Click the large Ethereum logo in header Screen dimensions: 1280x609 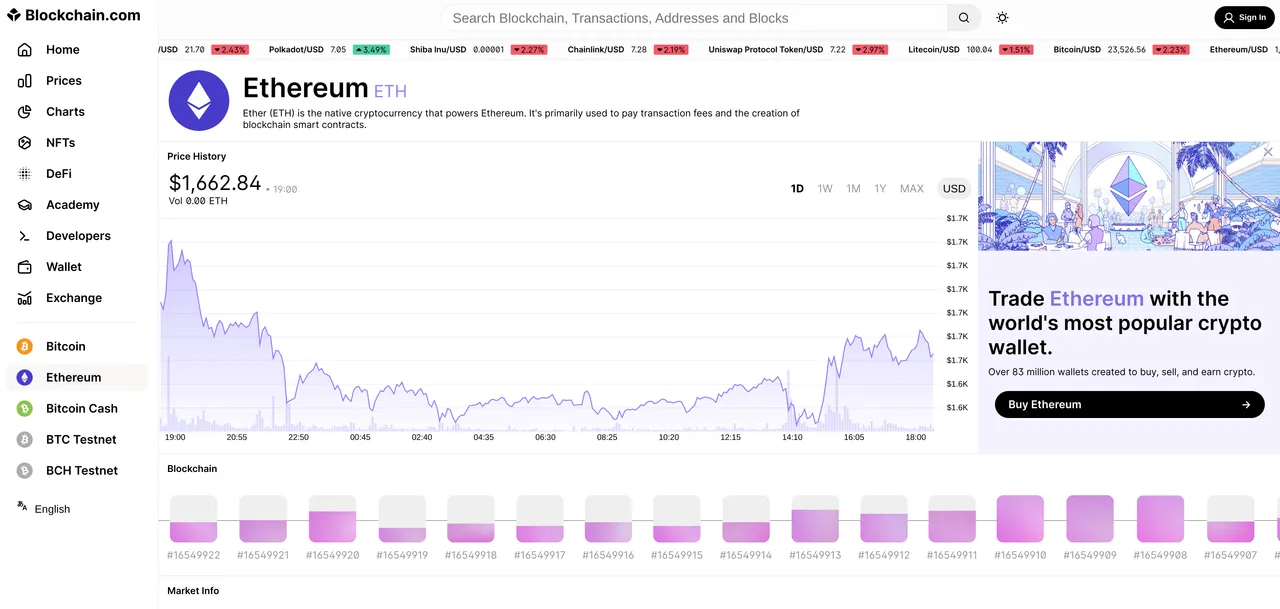(199, 100)
